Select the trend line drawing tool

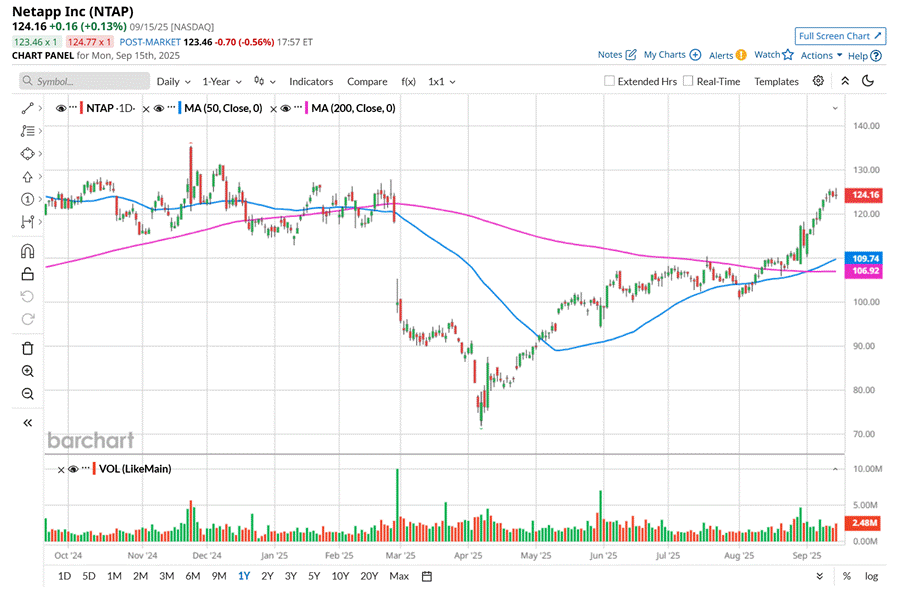tap(27, 108)
